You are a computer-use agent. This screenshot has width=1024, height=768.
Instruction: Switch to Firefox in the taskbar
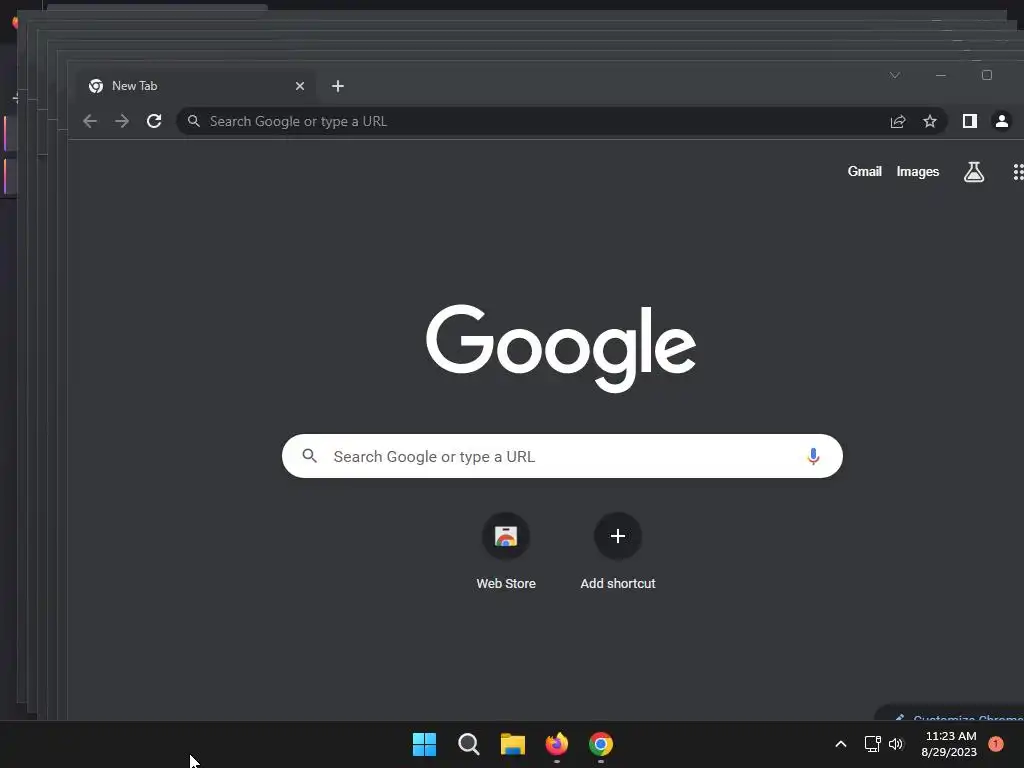557,744
